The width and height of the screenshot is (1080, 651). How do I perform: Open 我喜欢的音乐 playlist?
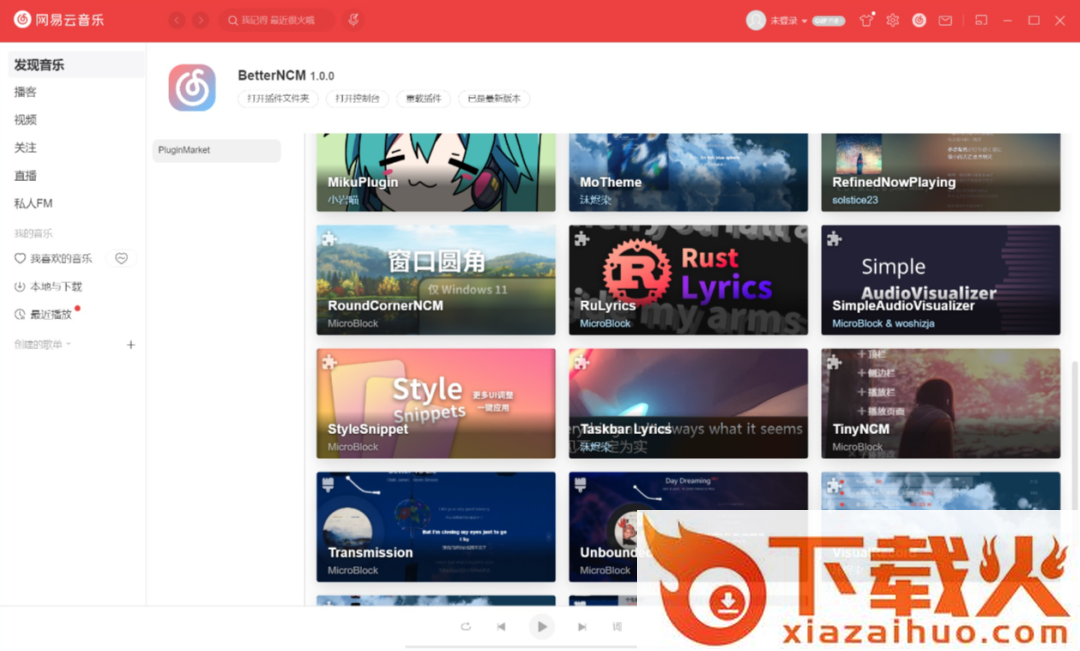pyautogui.click(x=53, y=258)
